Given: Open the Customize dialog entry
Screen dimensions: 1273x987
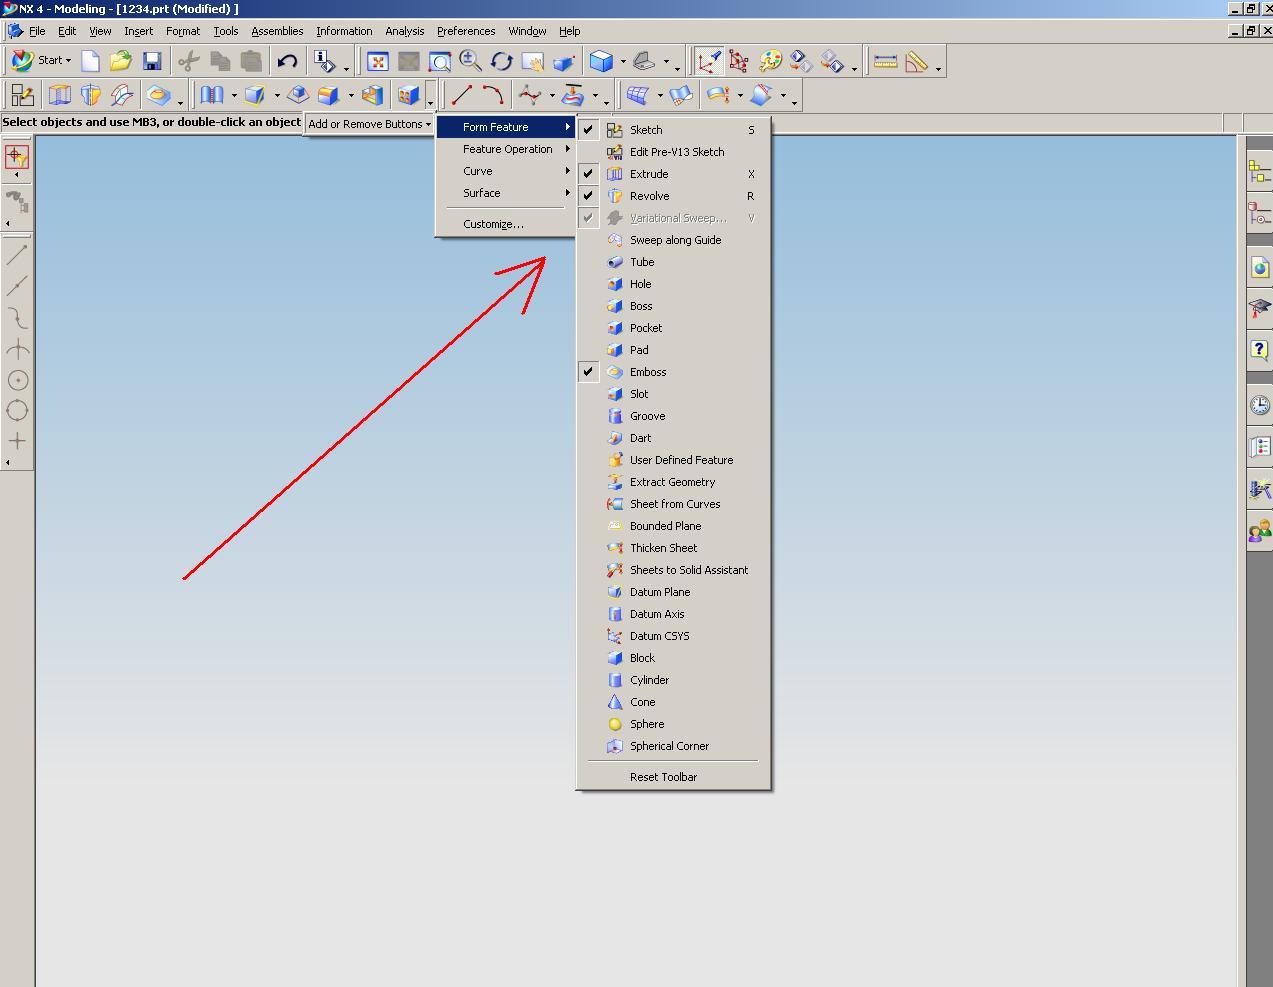Looking at the screenshot, I should pos(494,224).
